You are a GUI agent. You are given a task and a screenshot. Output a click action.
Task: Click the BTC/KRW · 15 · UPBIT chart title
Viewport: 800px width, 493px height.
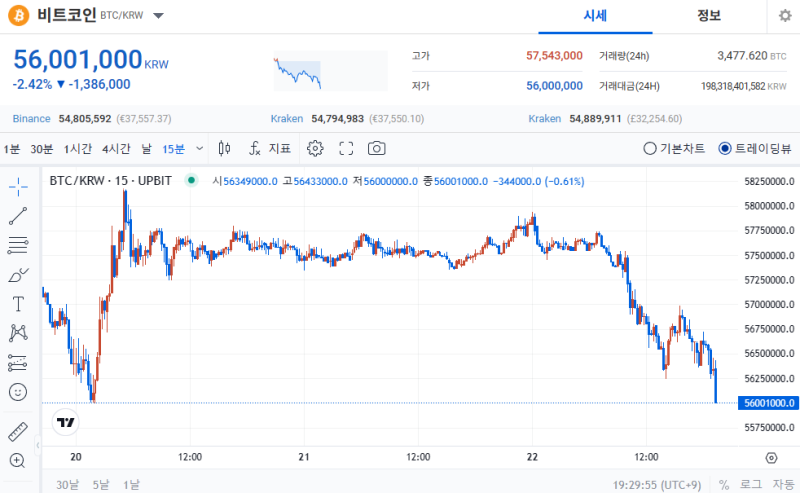point(110,180)
